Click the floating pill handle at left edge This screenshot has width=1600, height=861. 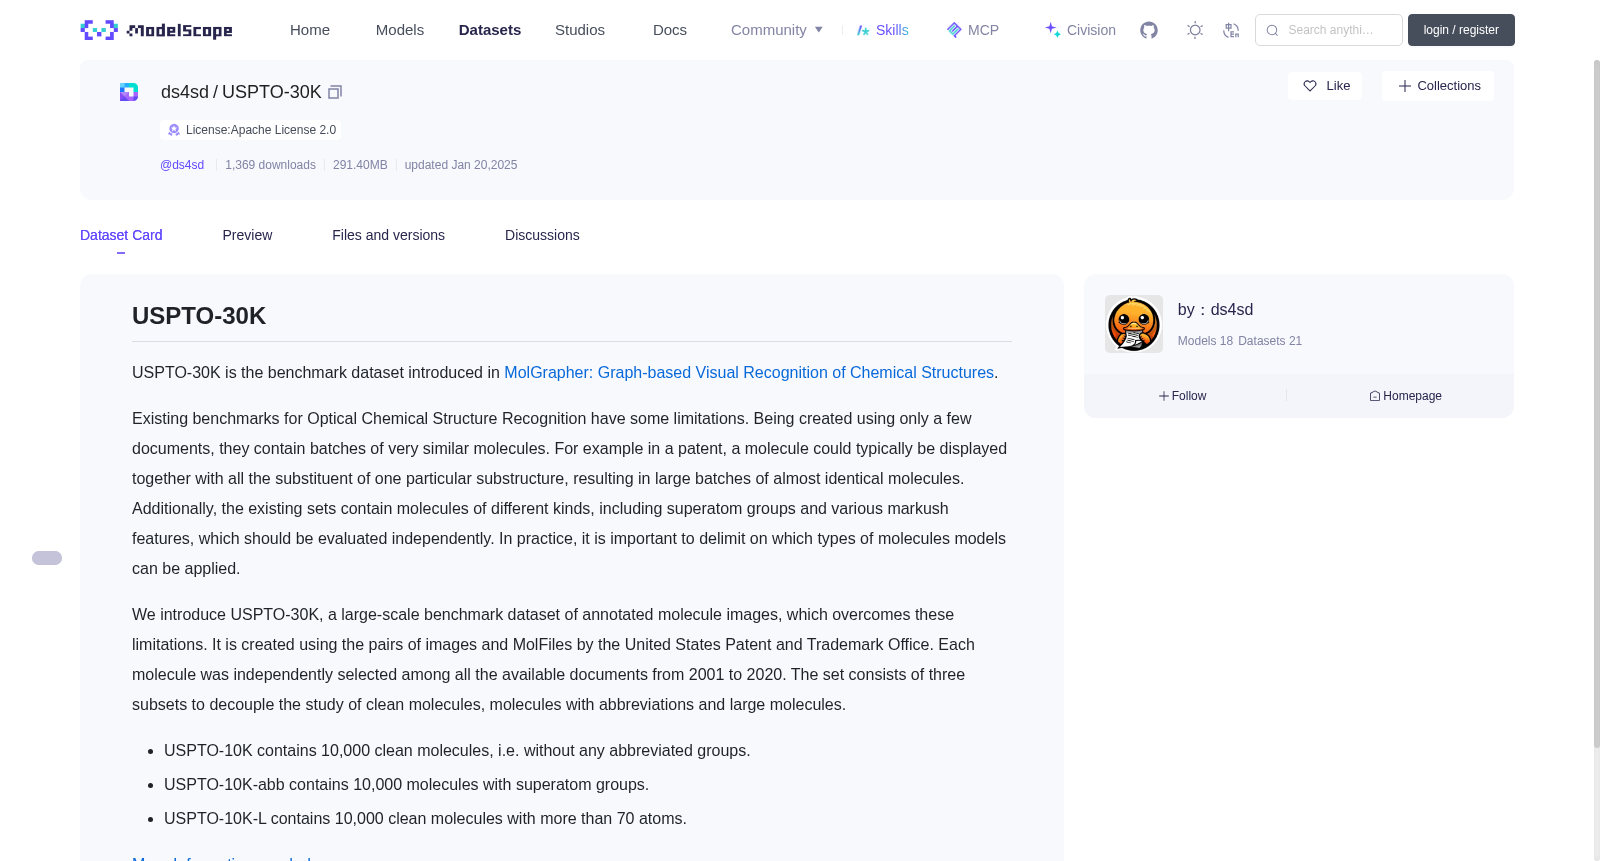47,558
